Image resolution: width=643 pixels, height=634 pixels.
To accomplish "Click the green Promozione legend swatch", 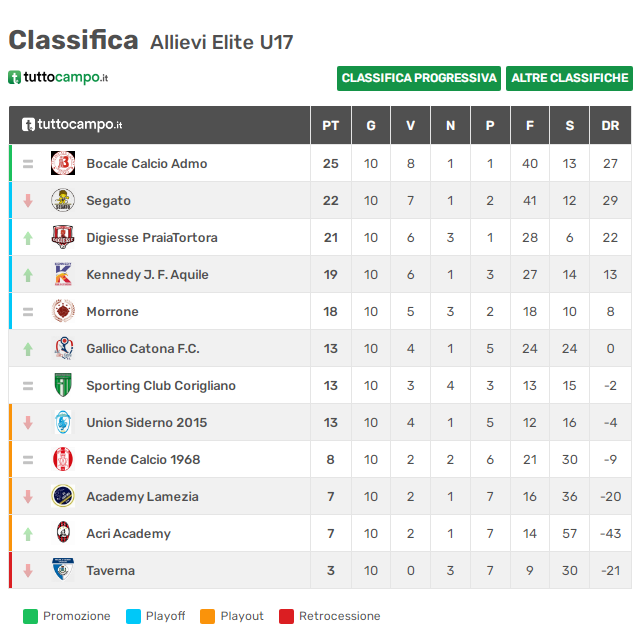I will pyautogui.click(x=30, y=616).
